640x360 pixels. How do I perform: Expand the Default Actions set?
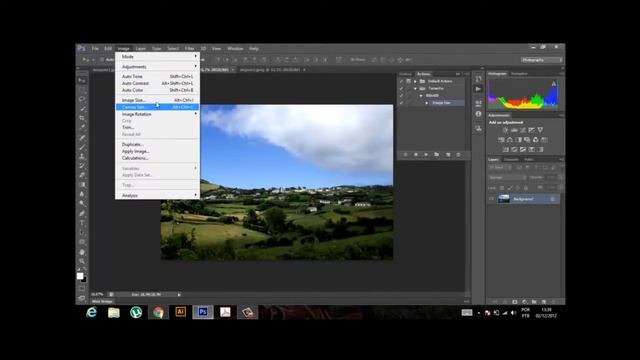pyautogui.click(x=416, y=81)
